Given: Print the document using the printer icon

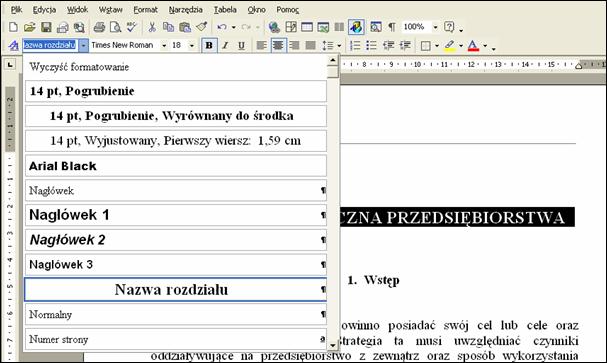Looking at the screenshot, I should (99, 27).
